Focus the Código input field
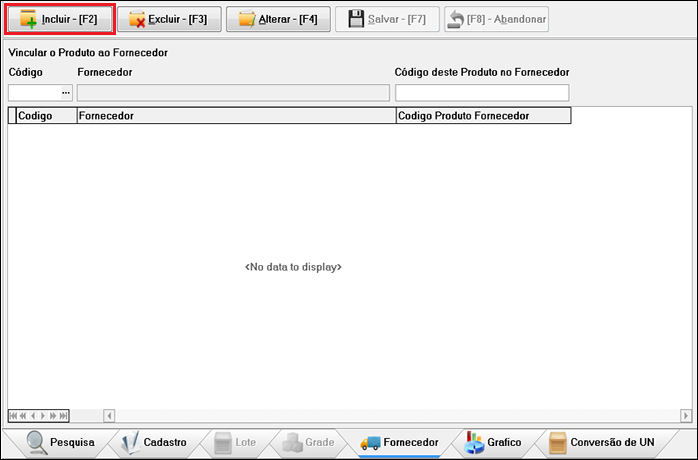This screenshot has width=698, height=460. [x=35, y=93]
